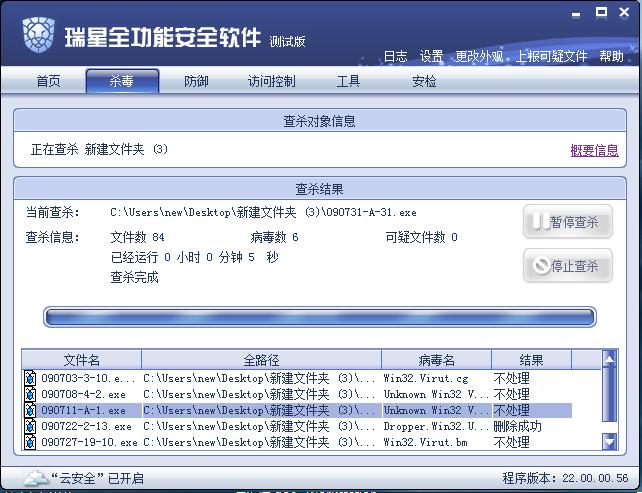Viewport: 642px width, 493px height.
Task: Click the scan progress bar
Action: tap(320, 317)
